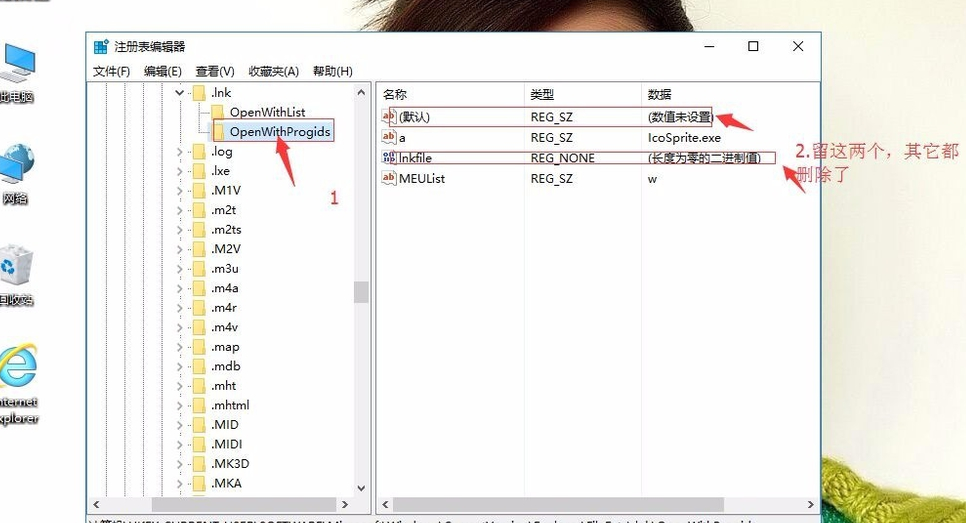Click REG_NONE type cell
Screen dimensions: 966x523
click(562, 158)
